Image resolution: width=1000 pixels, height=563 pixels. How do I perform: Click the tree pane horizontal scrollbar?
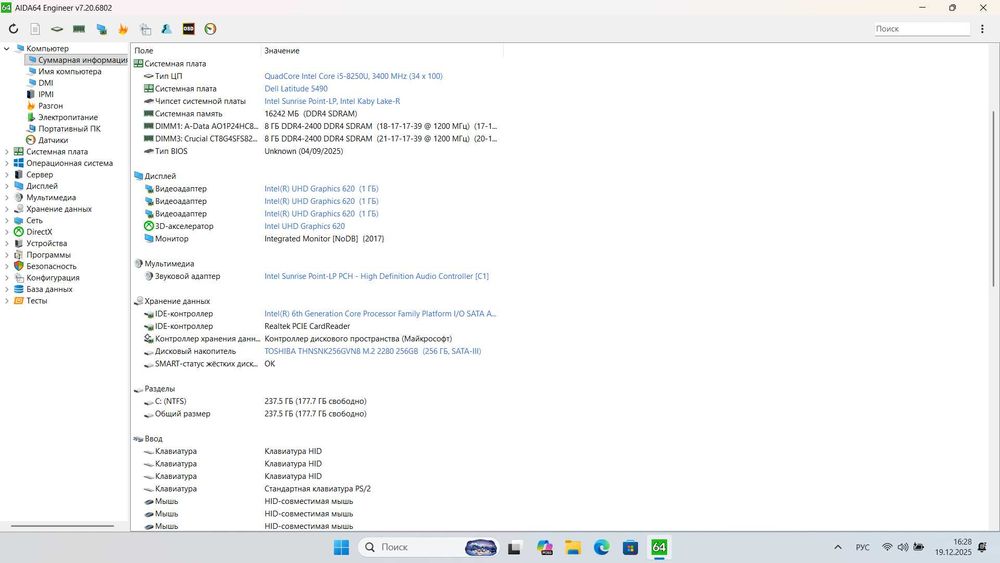(x=62, y=526)
